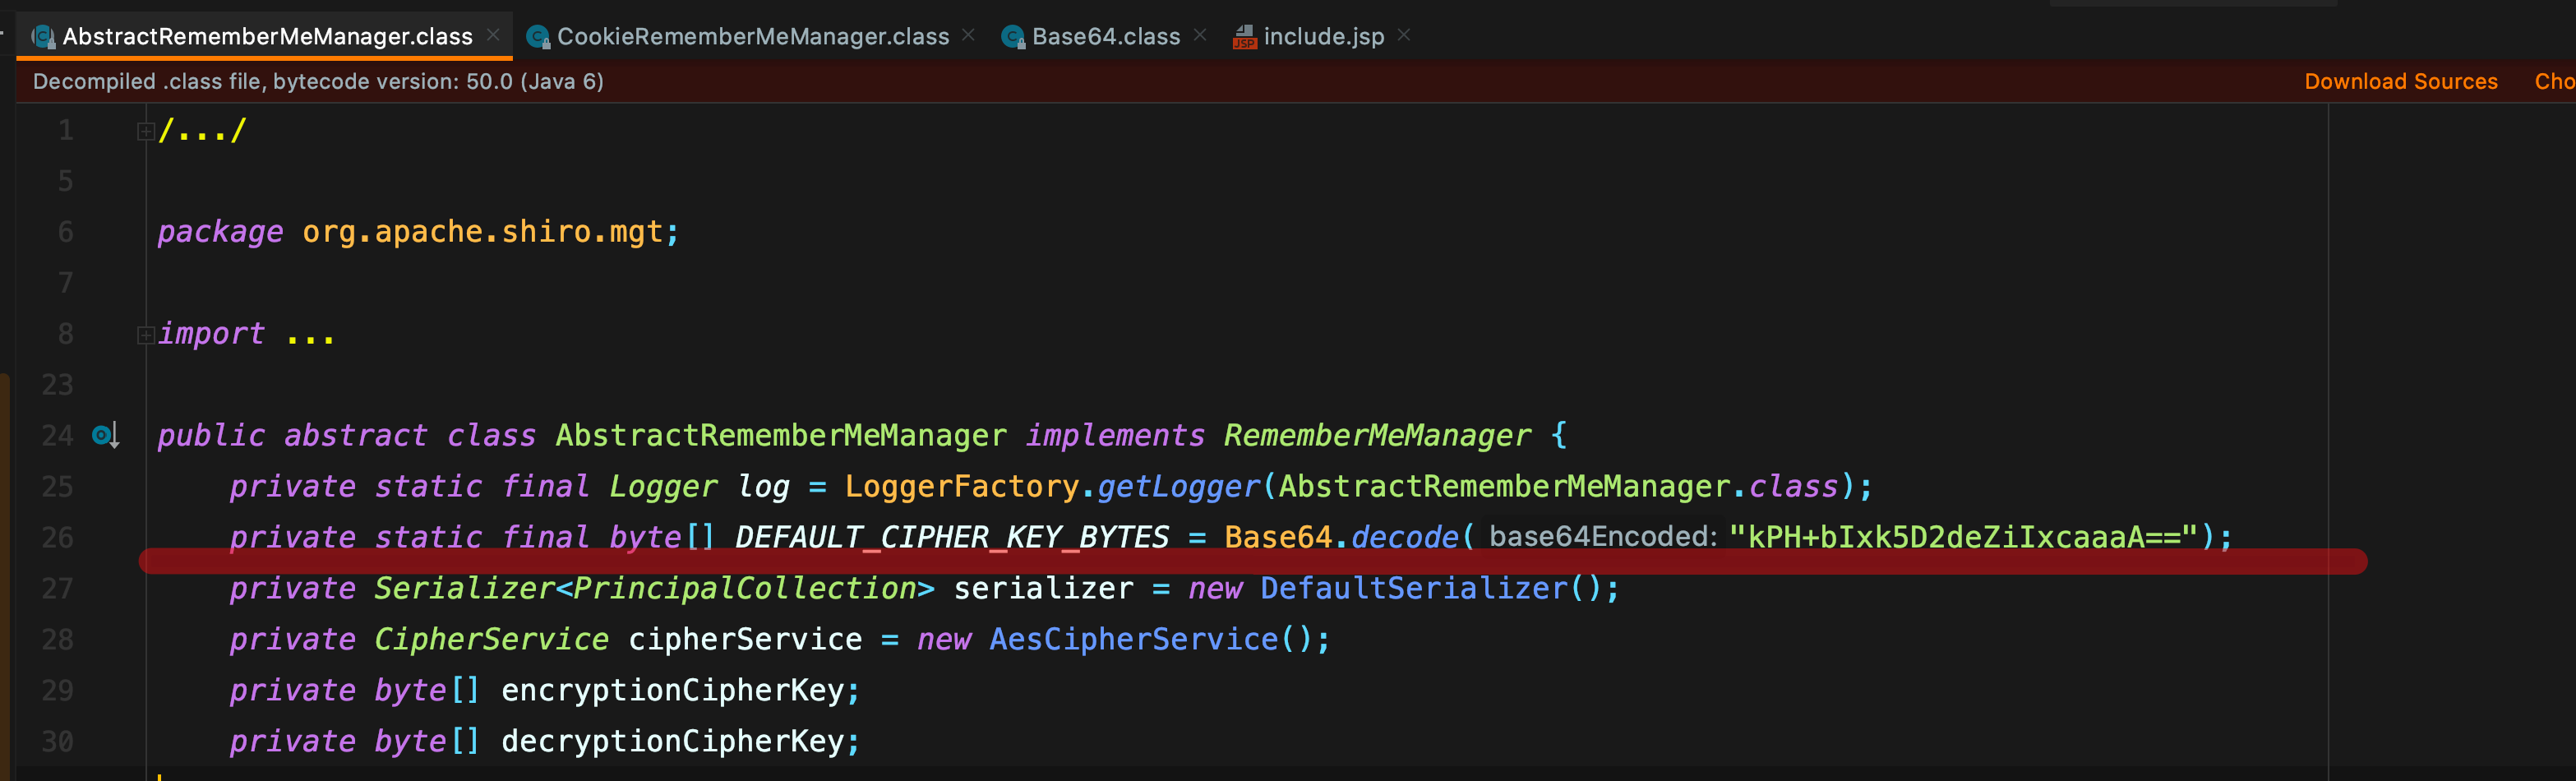The width and height of the screenshot is (2576, 781).
Task: Click the Download Sources link
Action: pos(2400,82)
